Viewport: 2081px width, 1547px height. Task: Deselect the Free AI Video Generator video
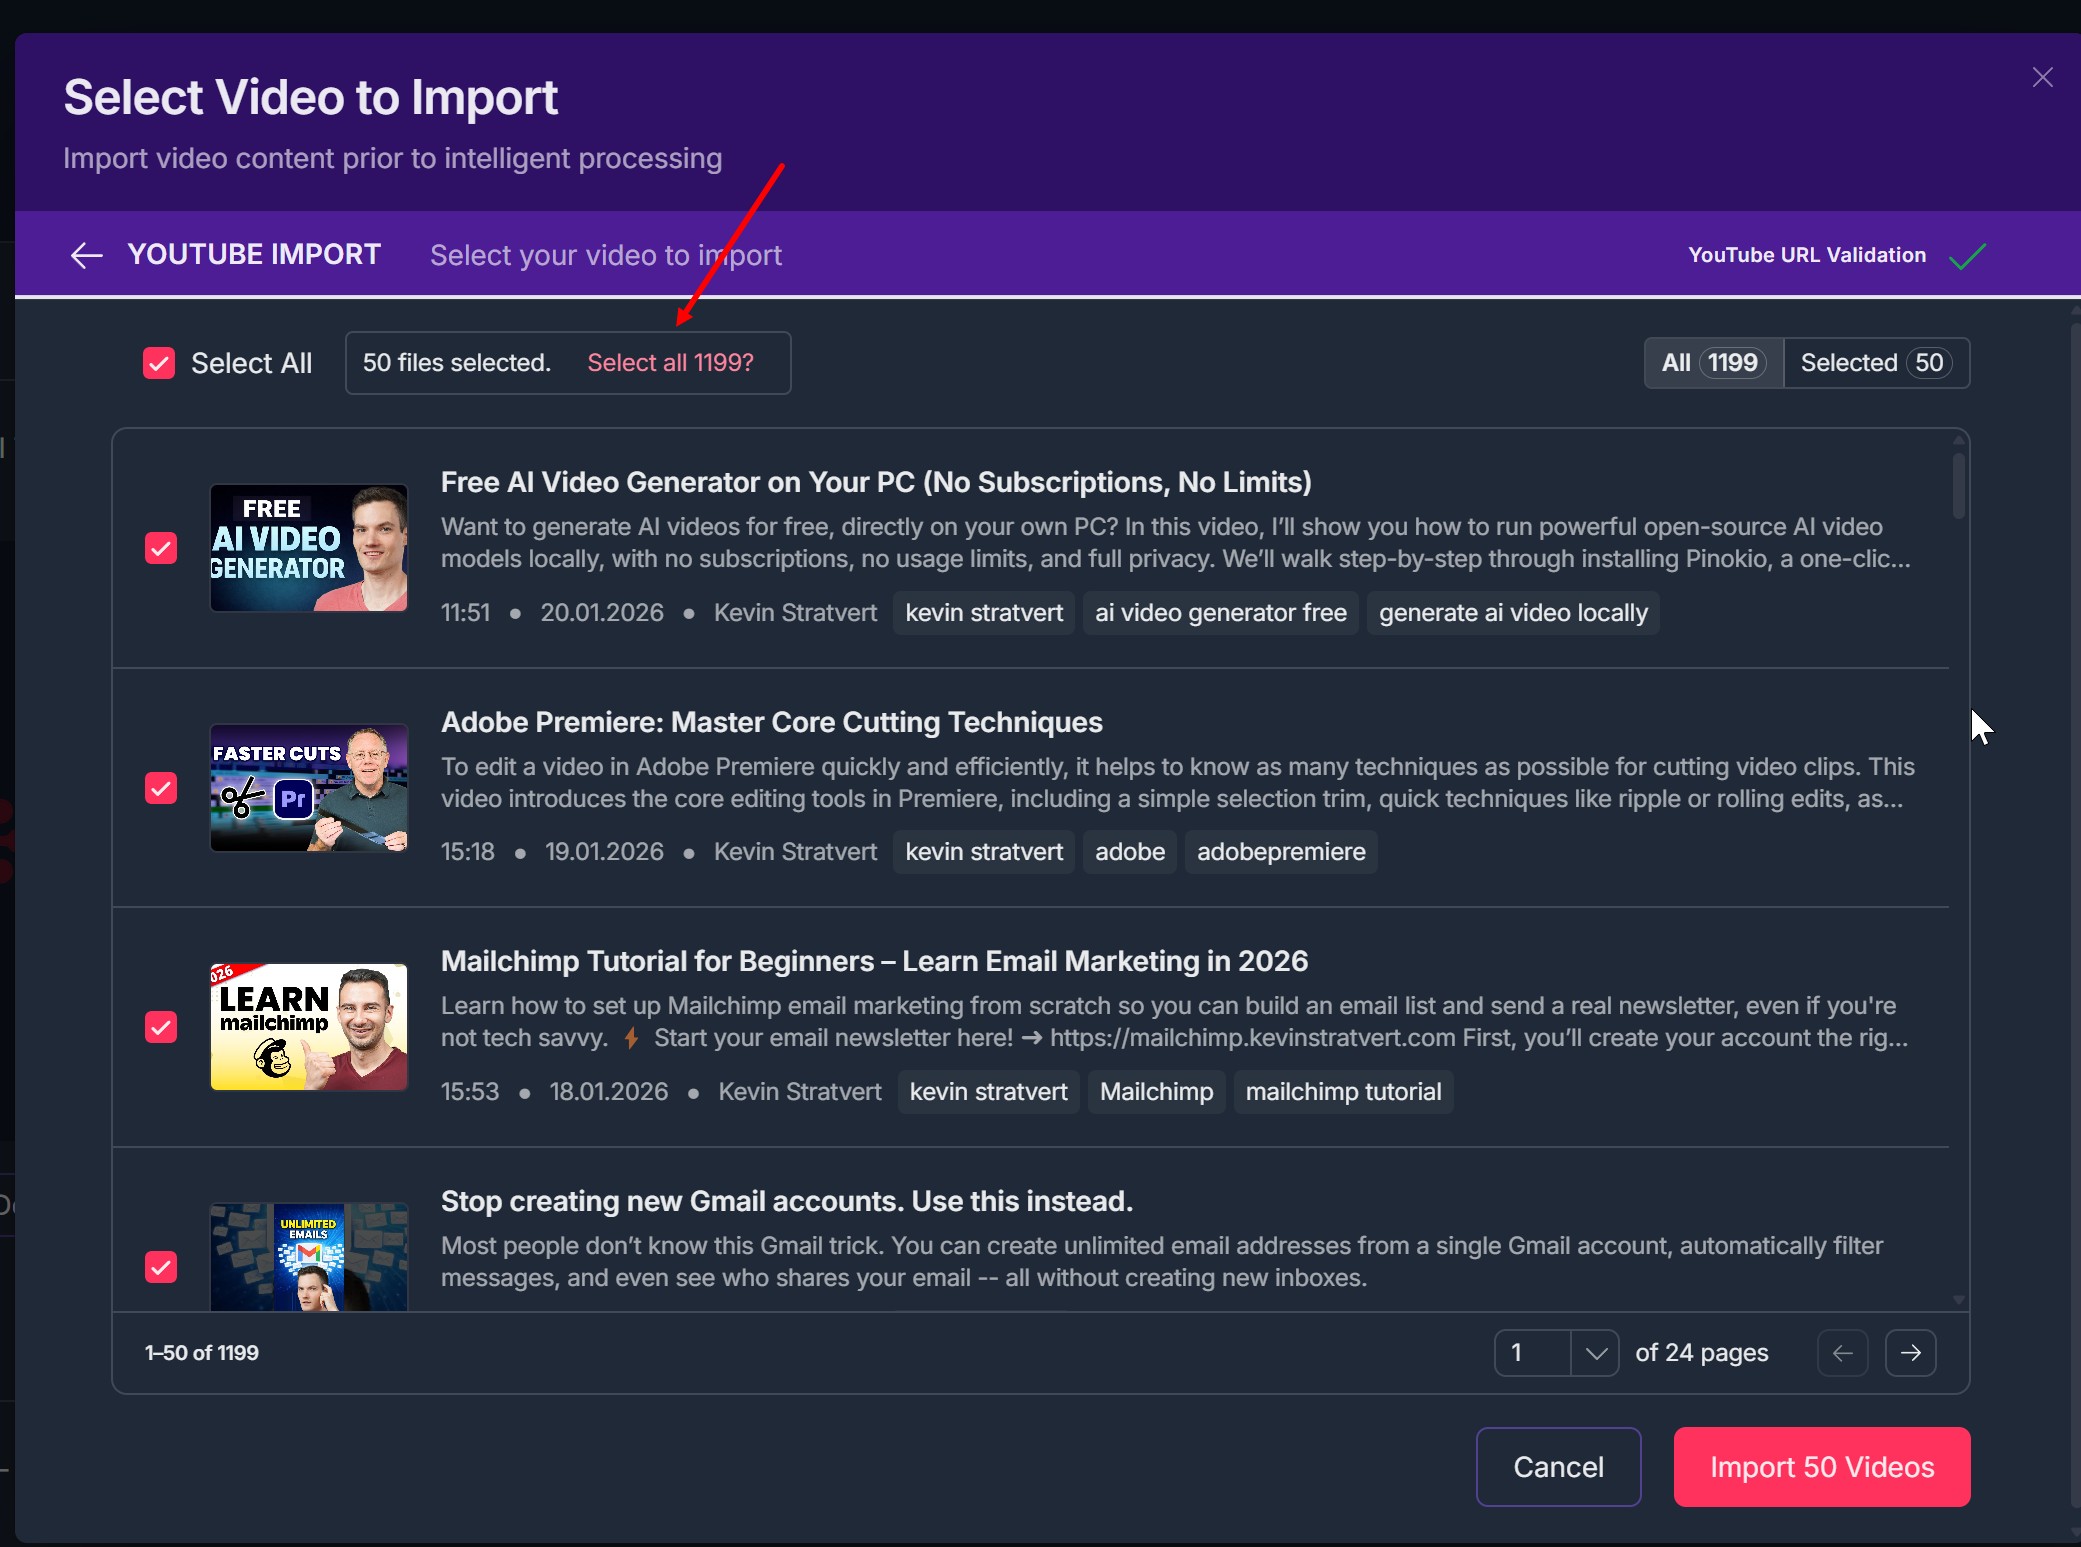[161, 548]
